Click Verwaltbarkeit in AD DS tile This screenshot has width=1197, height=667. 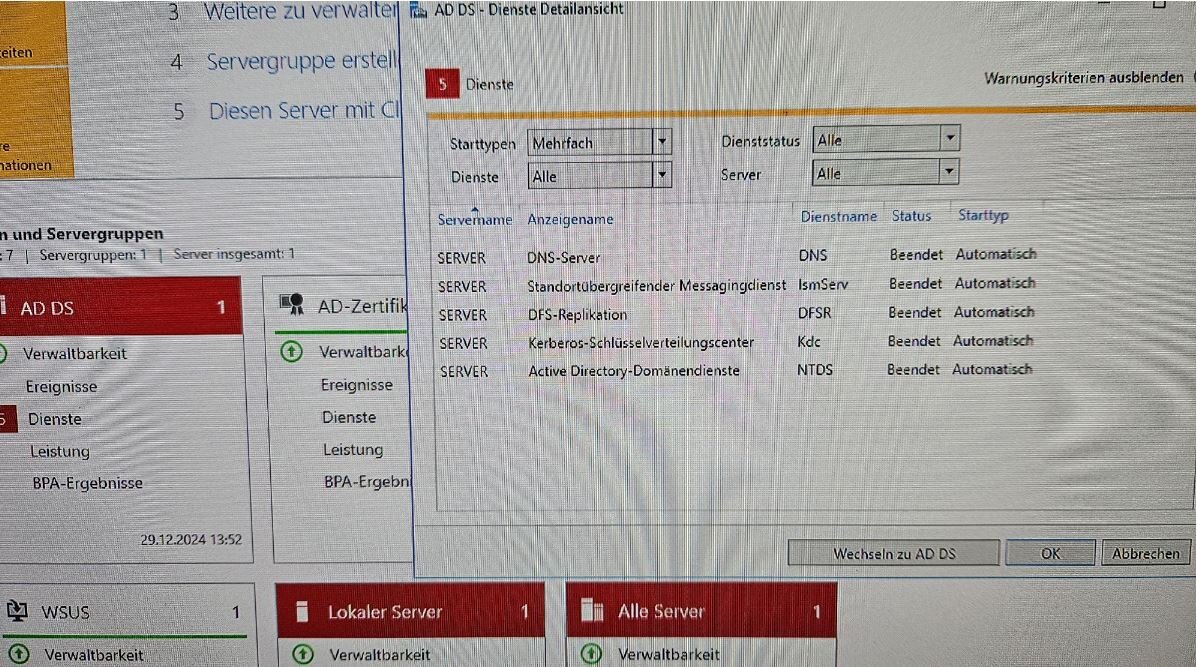75,354
